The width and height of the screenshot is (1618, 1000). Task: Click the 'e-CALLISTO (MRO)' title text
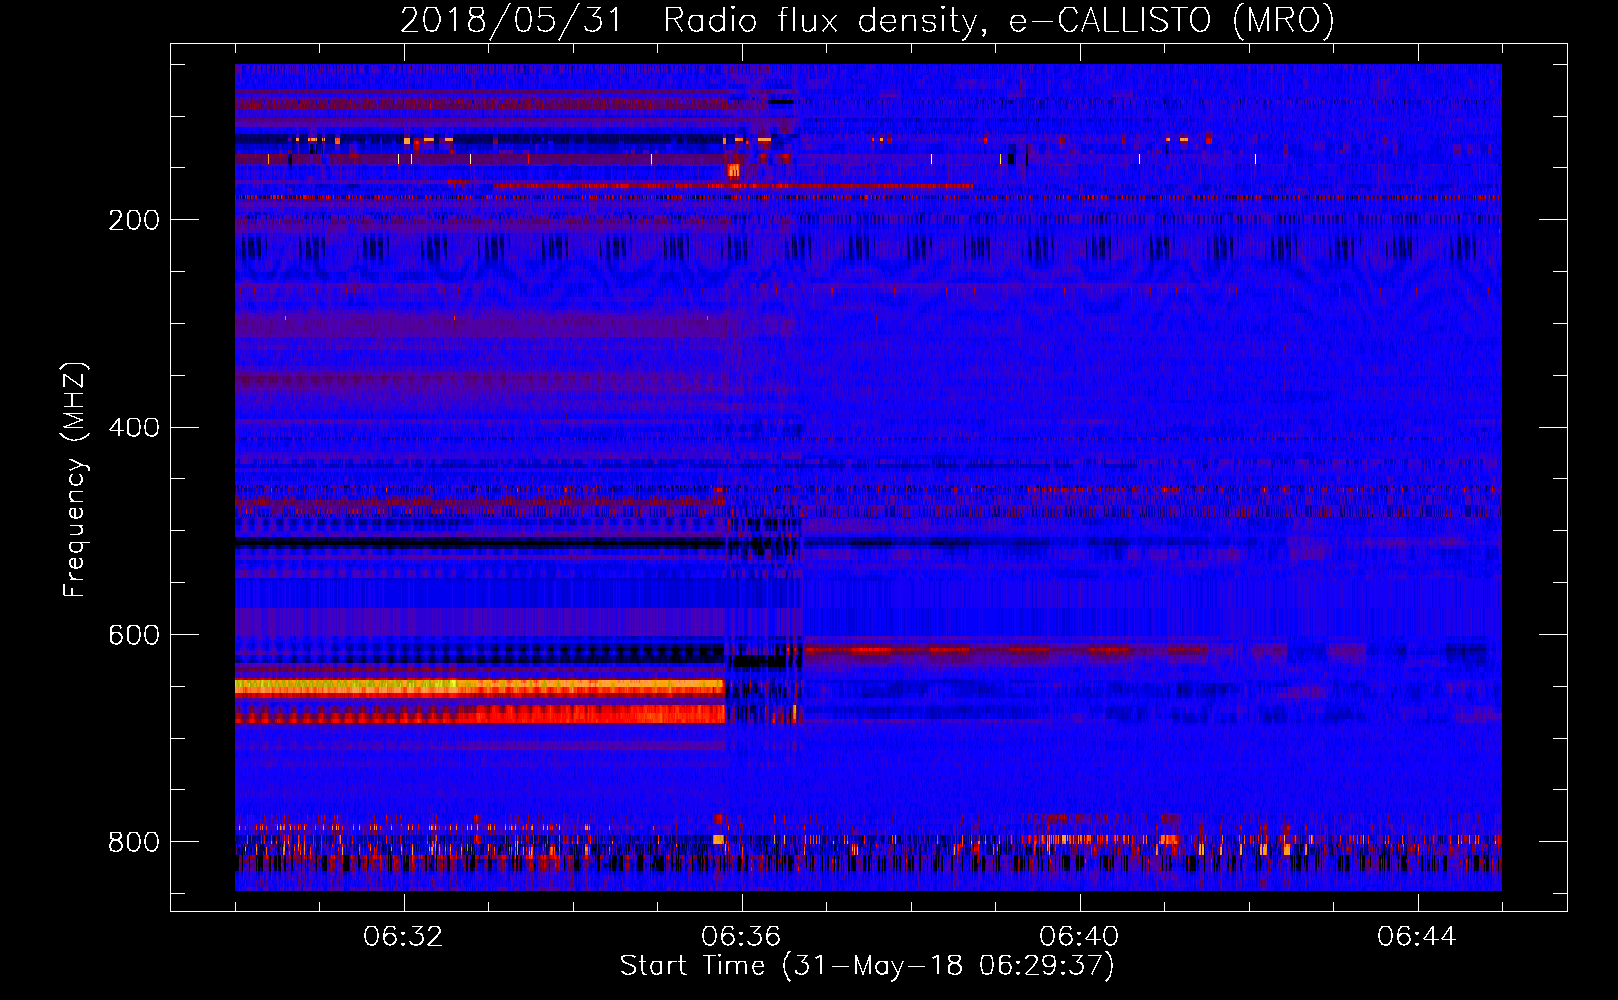click(x=1172, y=20)
